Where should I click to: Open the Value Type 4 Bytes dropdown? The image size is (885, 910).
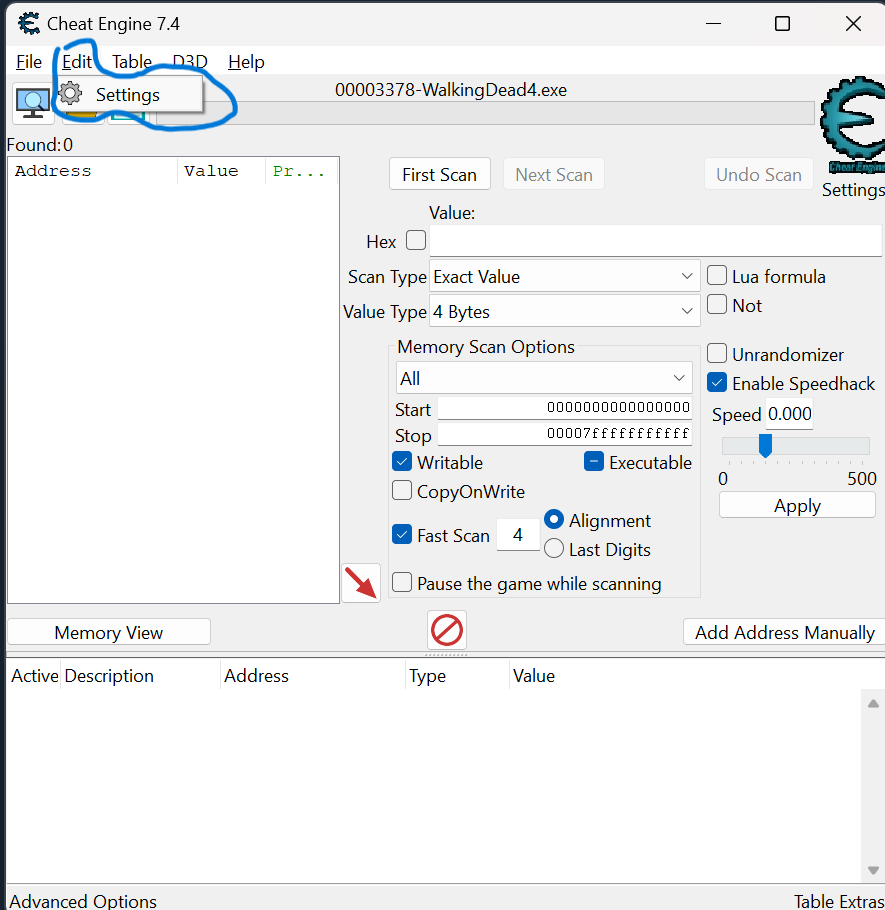[565, 311]
